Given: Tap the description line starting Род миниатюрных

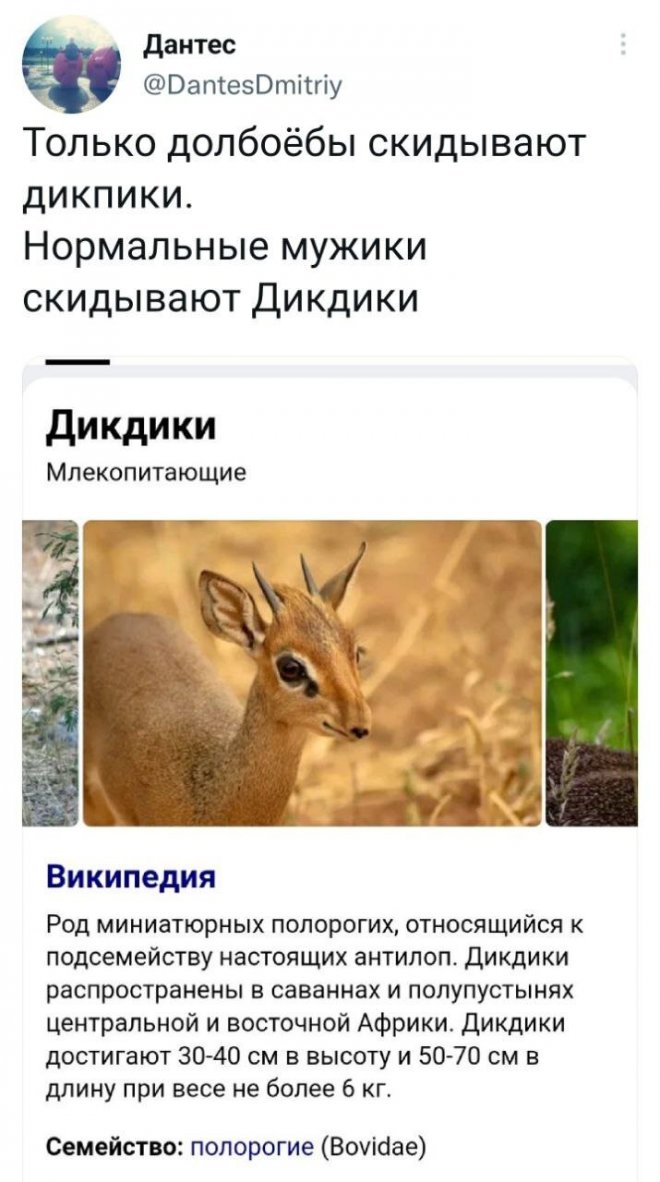Looking at the screenshot, I should (x=315, y=924).
